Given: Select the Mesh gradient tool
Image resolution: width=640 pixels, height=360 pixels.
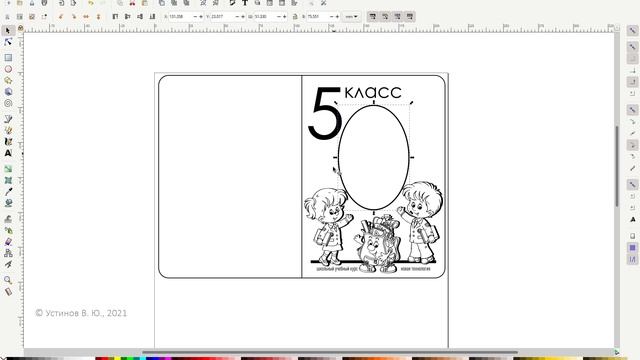Looking at the screenshot, I should click(x=8, y=180).
